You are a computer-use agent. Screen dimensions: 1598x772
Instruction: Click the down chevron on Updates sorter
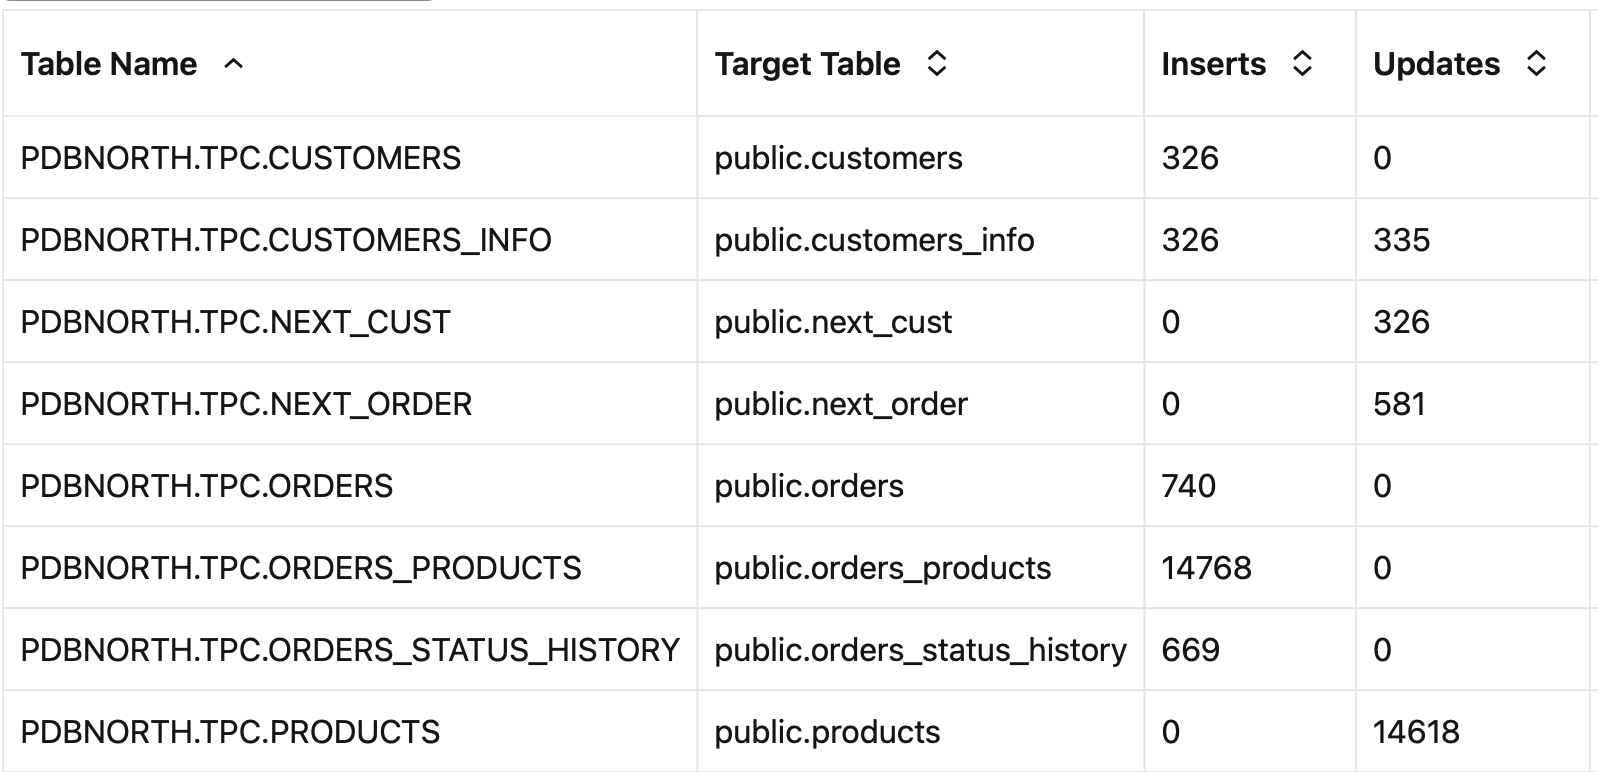pos(1537,70)
